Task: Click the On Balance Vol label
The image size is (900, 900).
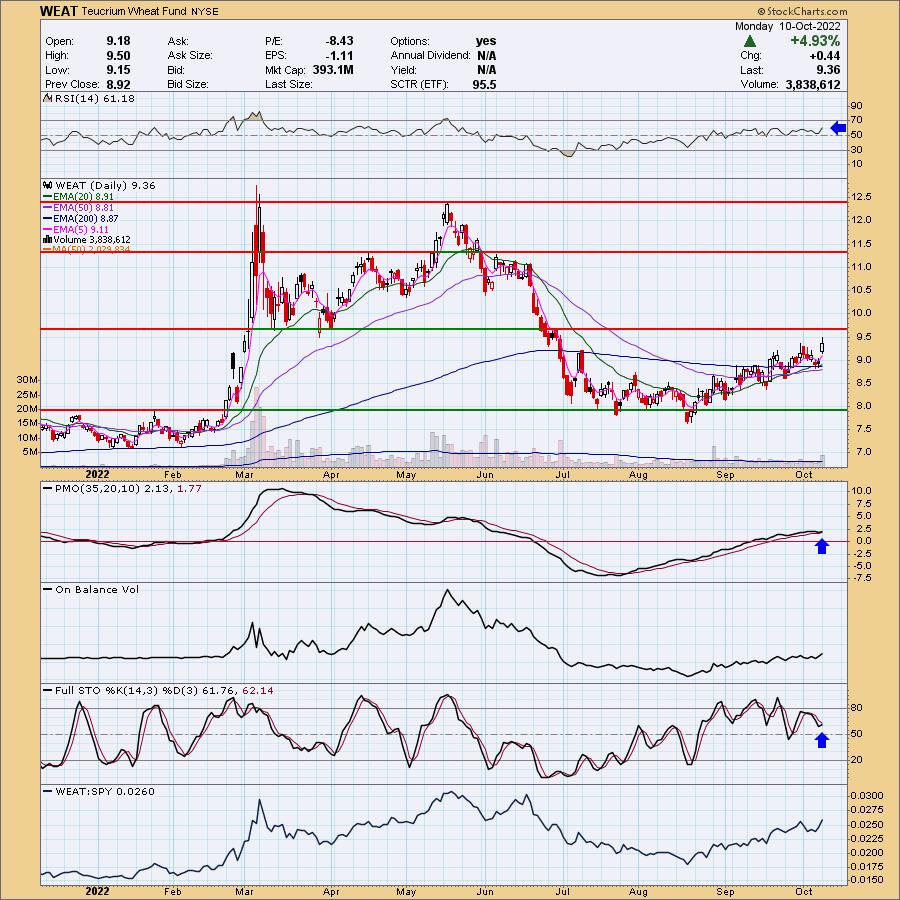Action: coord(97,589)
